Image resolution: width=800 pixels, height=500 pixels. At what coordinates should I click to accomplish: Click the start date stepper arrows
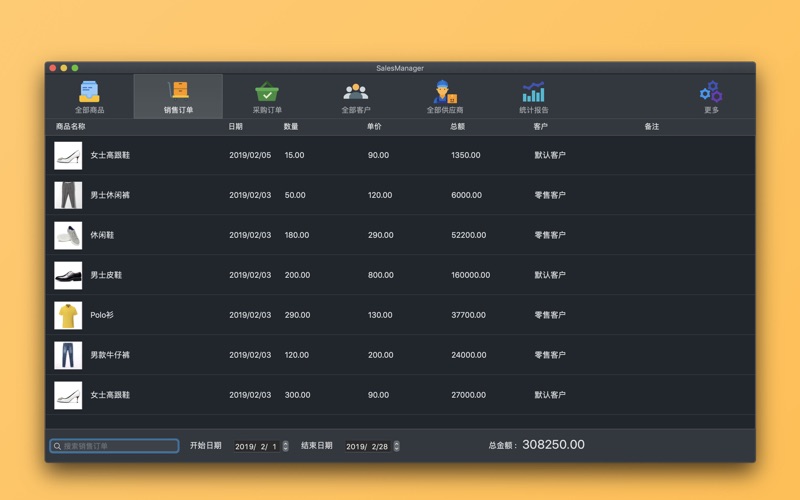(x=285, y=446)
